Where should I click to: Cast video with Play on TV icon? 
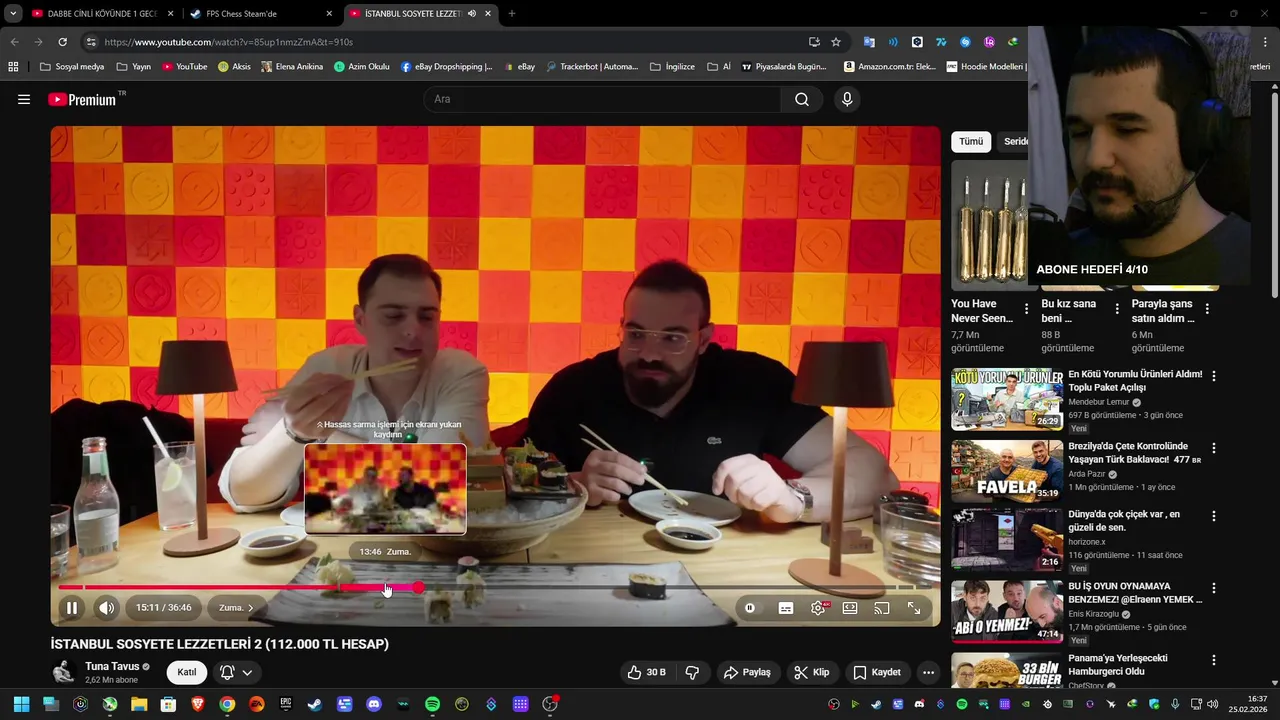pyautogui.click(x=882, y=608)
